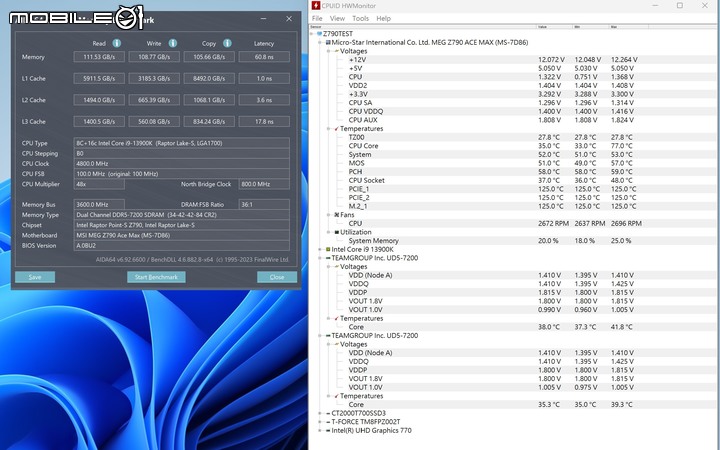
Task: Click the Save button in AIDA64 benchmark
Action: click(x=35, y=277)
